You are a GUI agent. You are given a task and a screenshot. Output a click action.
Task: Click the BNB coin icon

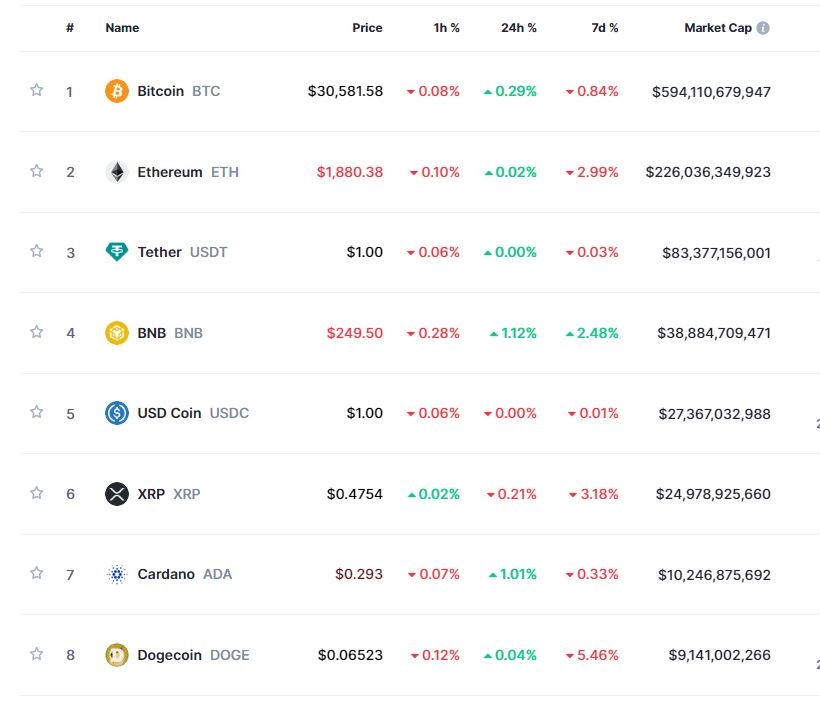pyautogui.click(x=117, y=333)
